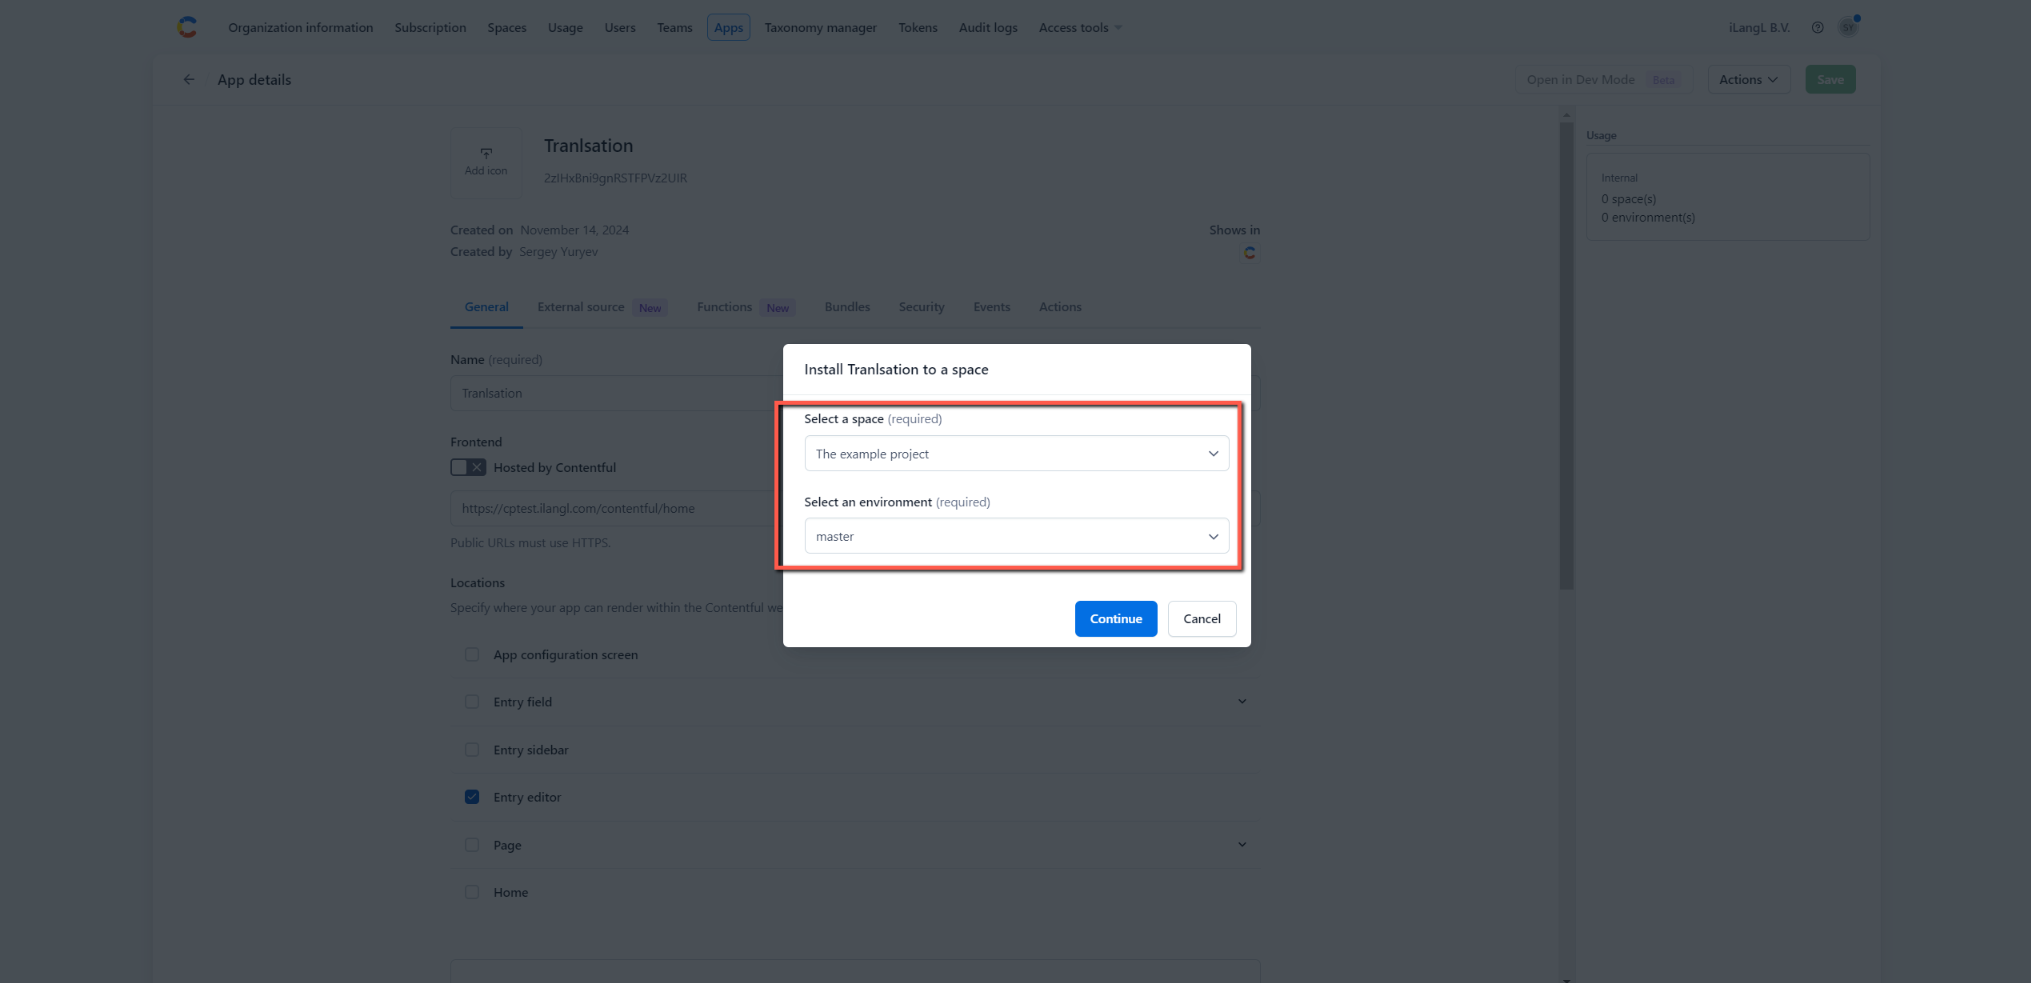This screenshot has width=2031, height=983.
Task: Enable the App configuration screen checkbox
Action: click(x=472, y=655)
